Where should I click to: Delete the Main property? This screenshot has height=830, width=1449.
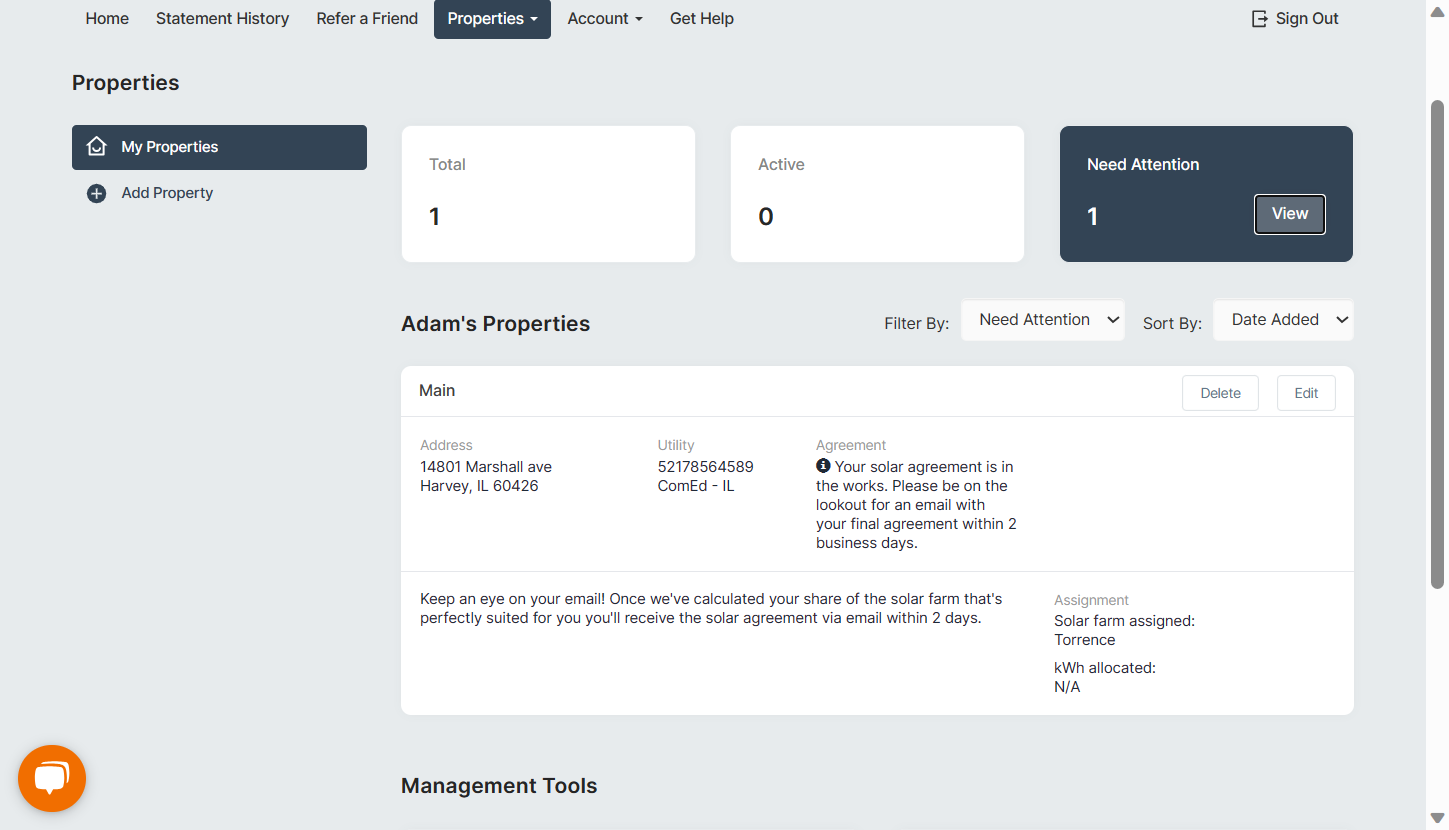(1220, 393)
